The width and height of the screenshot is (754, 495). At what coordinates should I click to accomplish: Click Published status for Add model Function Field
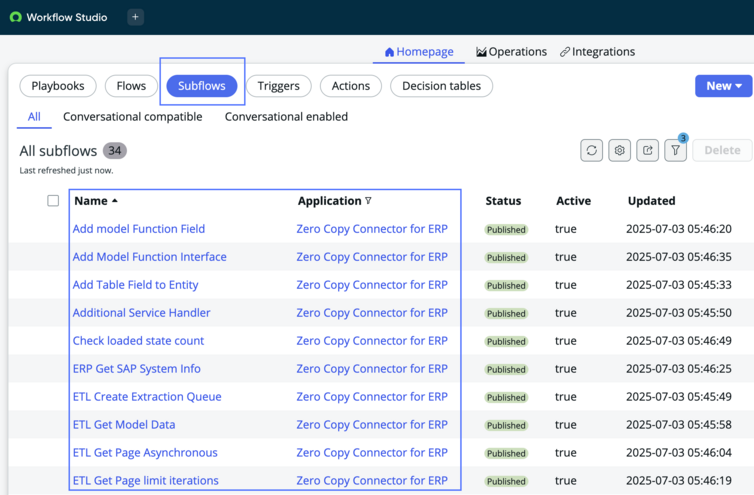coord(506,229)
